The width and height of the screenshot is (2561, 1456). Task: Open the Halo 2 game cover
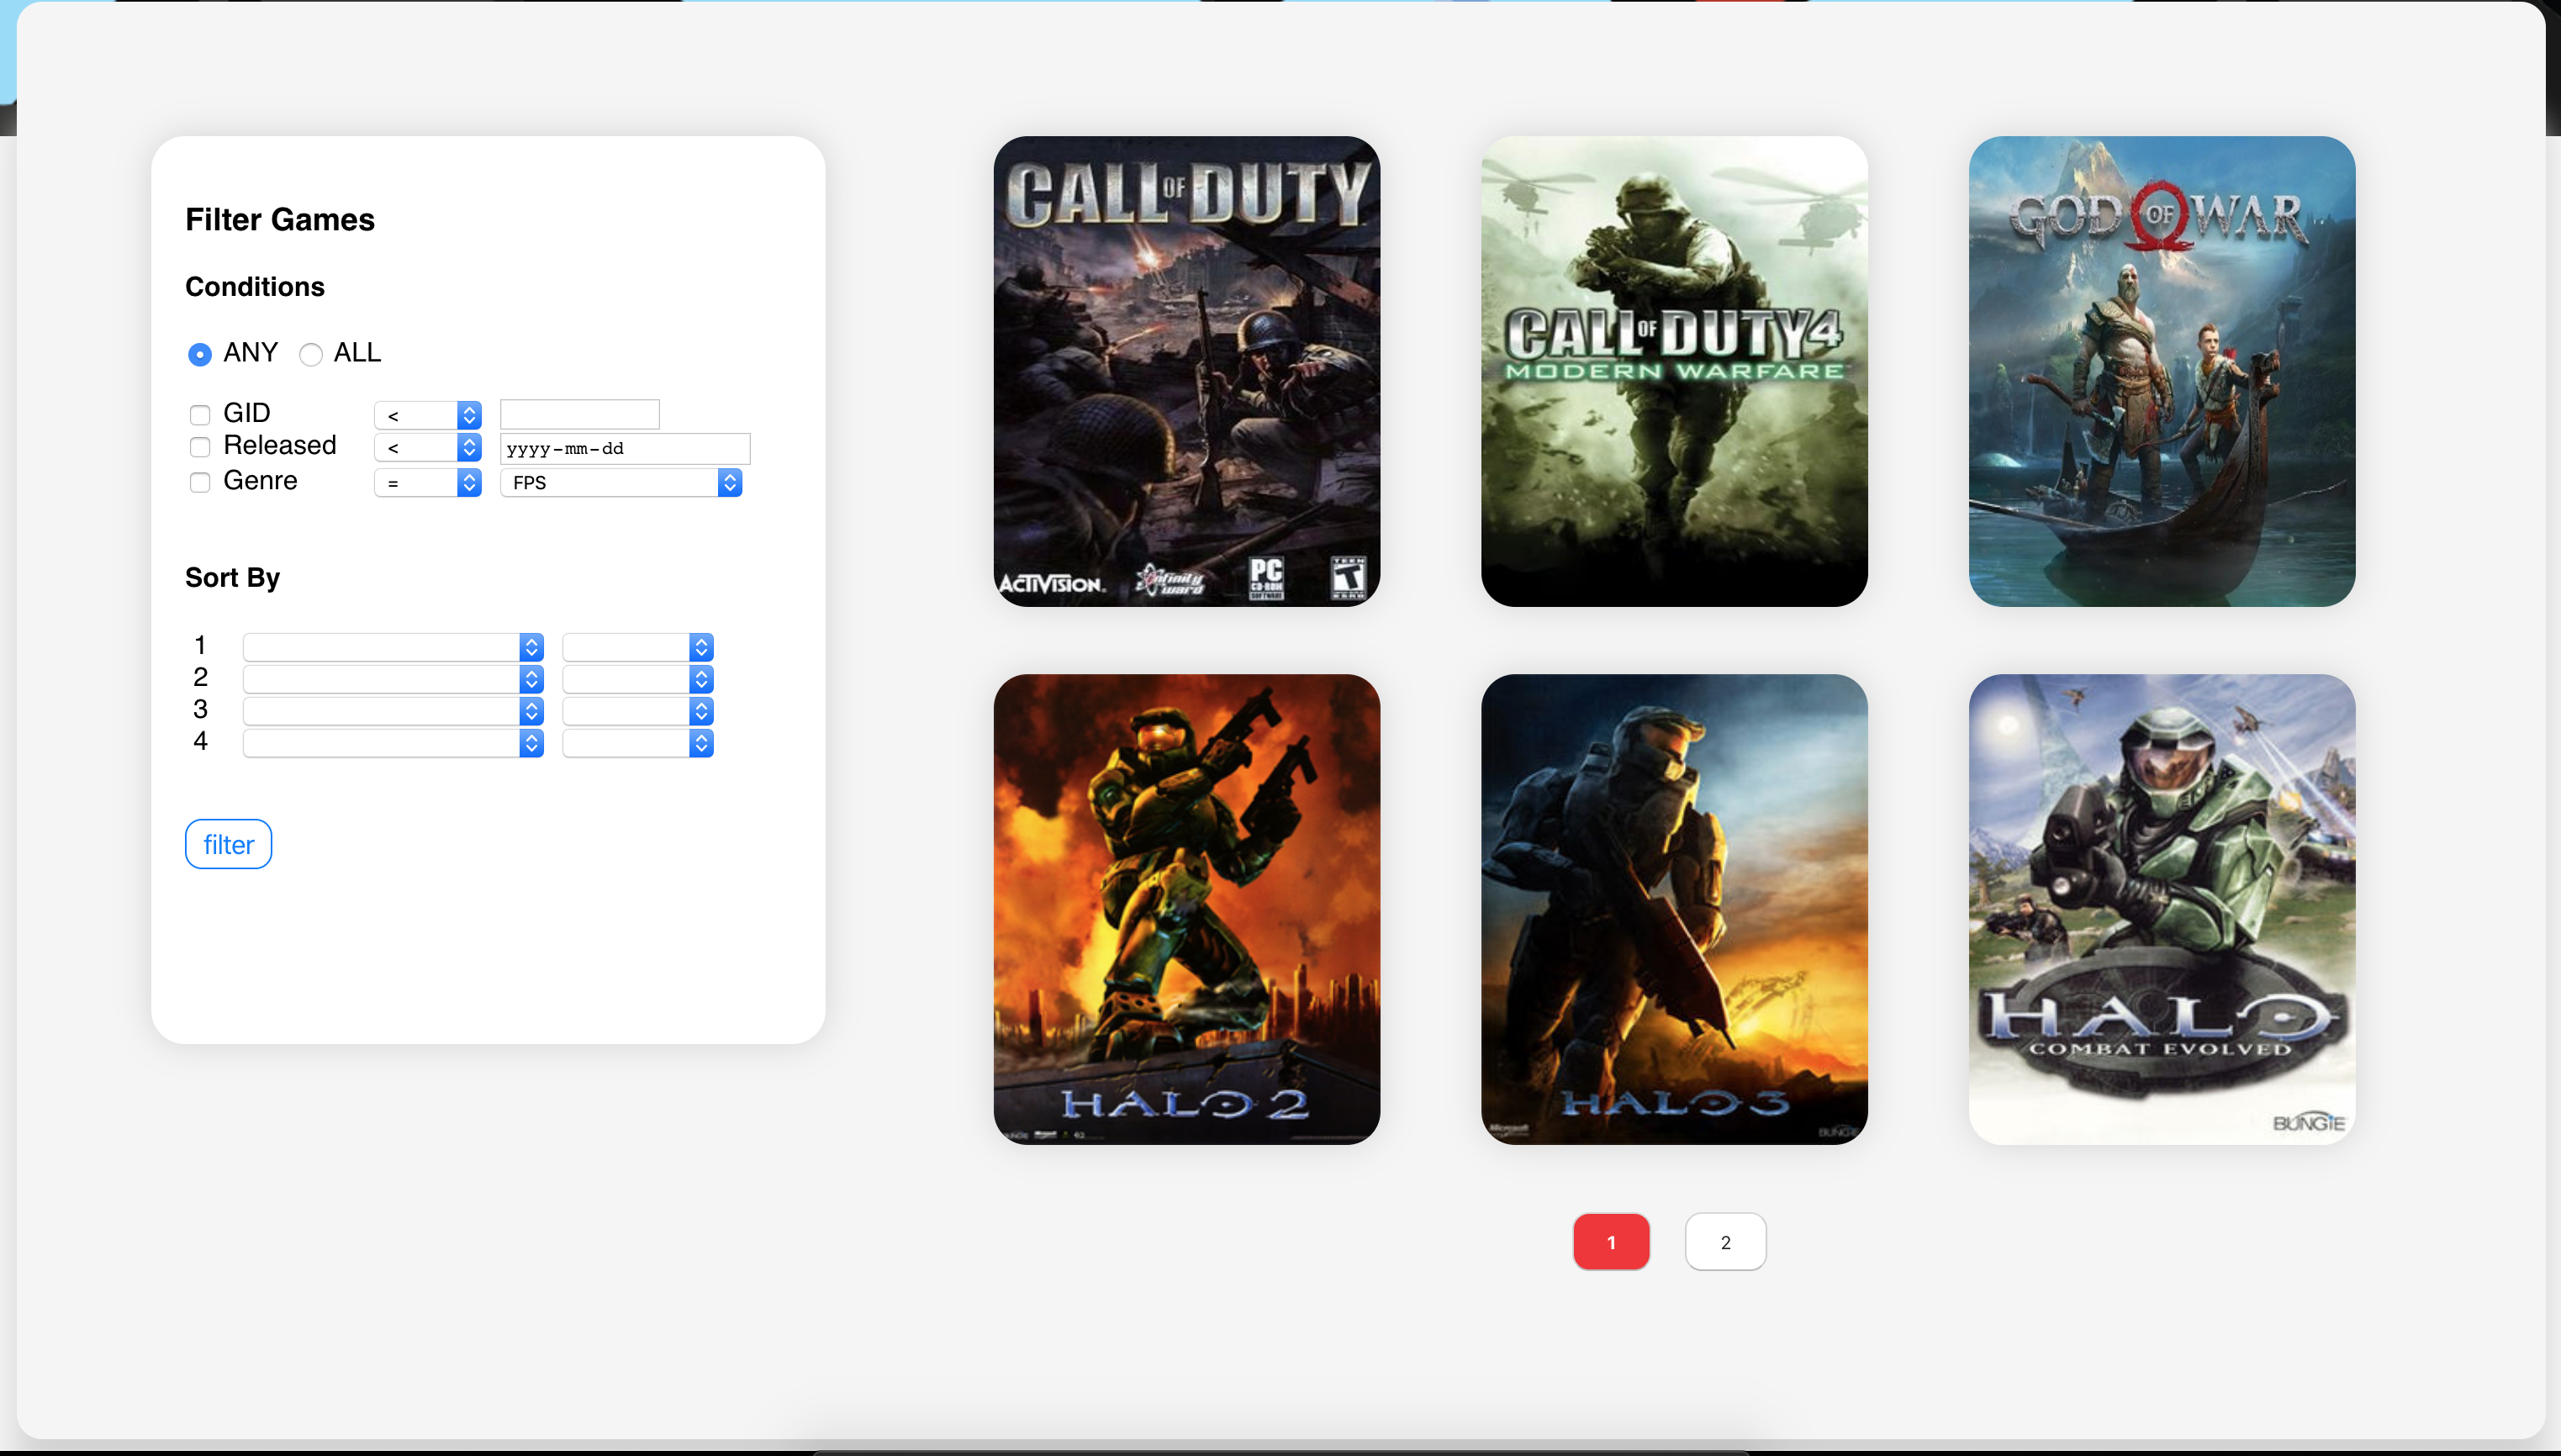tap(1186, 909)
